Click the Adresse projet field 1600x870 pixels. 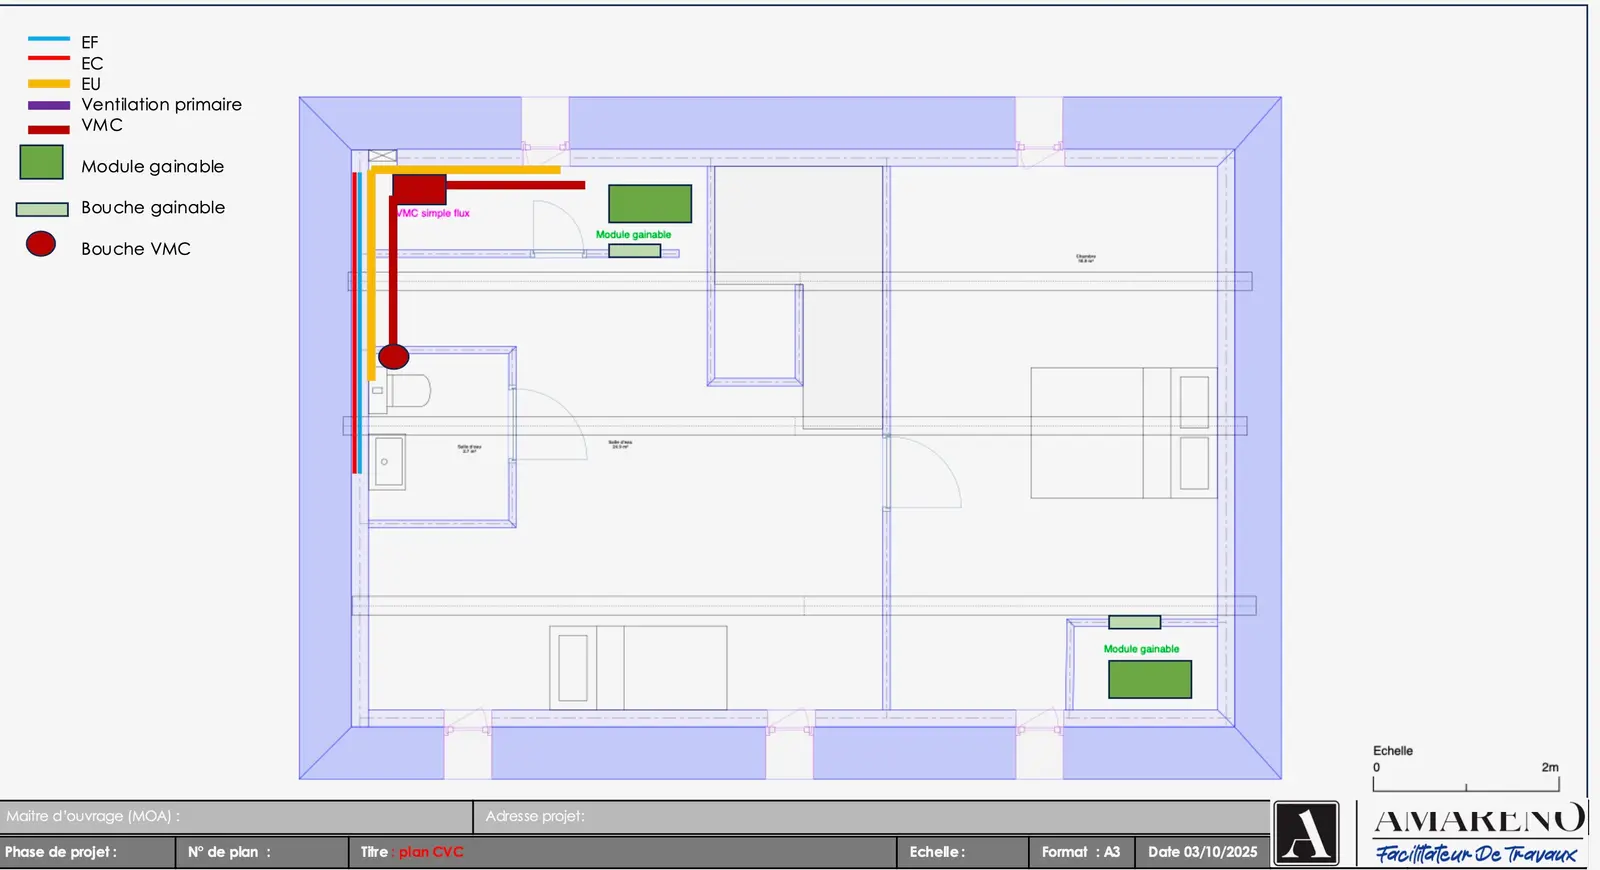click(872, 816)
